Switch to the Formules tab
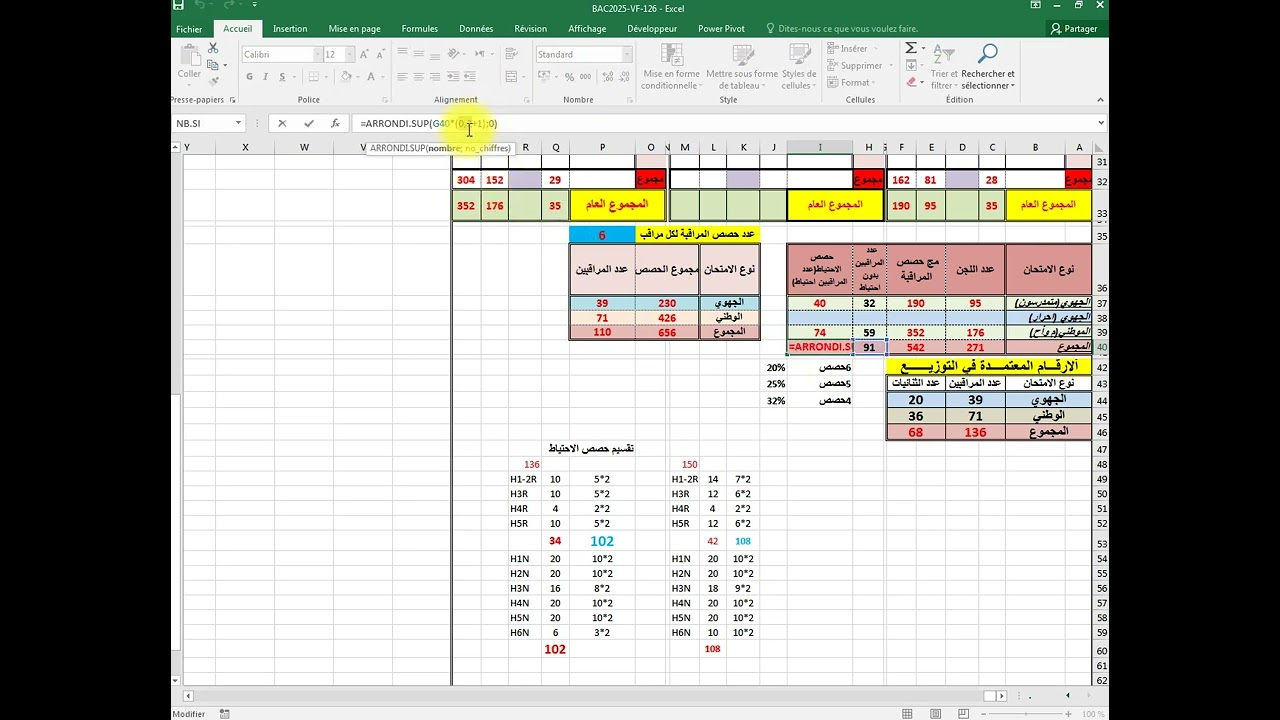 pyautogui.click(x=420, y=29)
